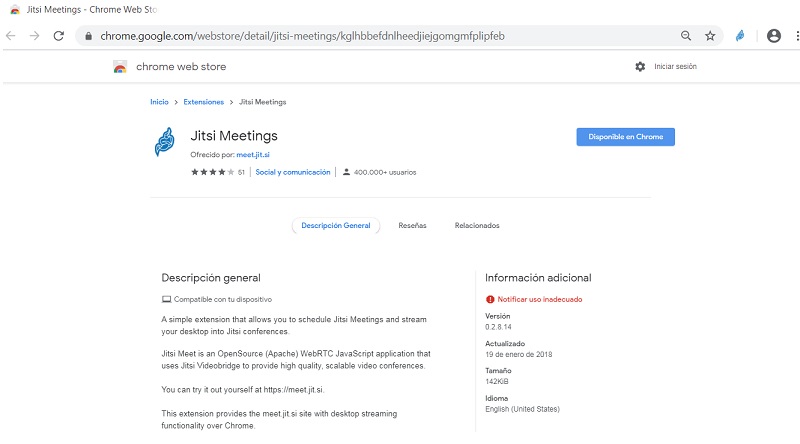The height and width of the screenshot is (444, 800).
Task: Click the Jitsi Meetings extension logo
Action: [165, 143]
